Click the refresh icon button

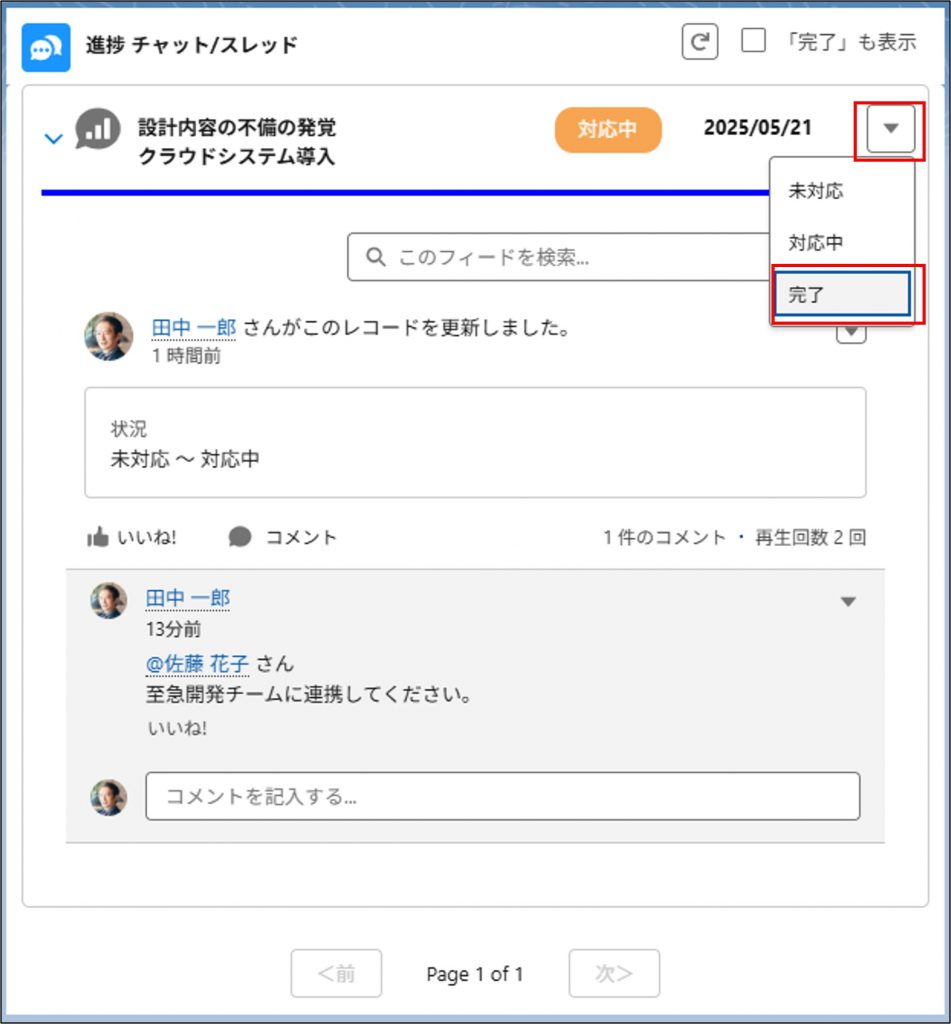pos(700,43)
